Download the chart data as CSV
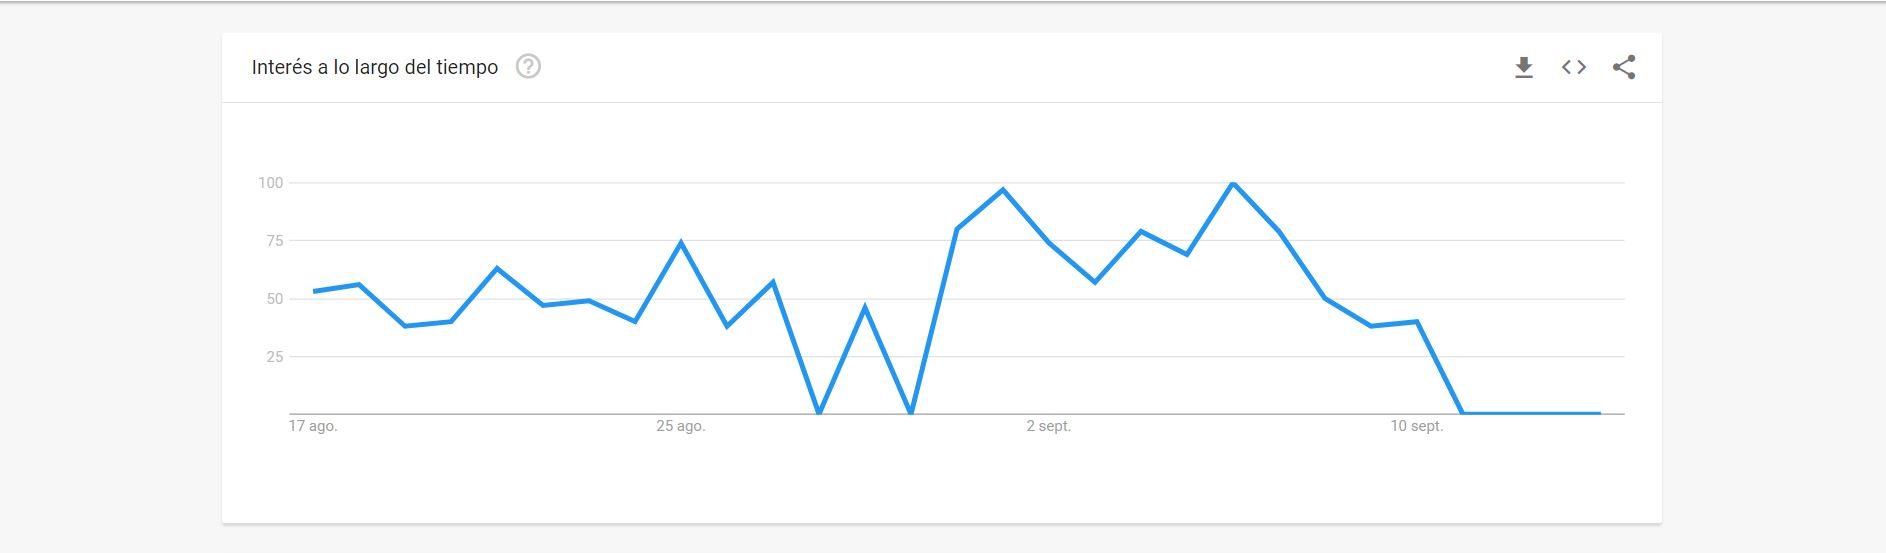 coord(1523,68)
